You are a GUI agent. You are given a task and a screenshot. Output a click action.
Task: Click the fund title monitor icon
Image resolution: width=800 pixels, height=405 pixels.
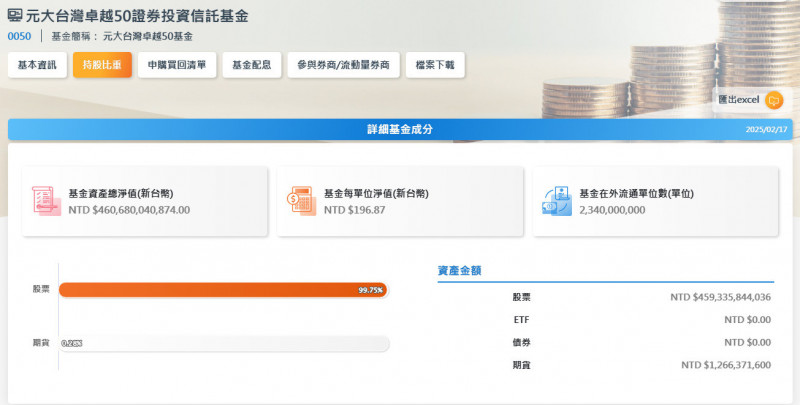pos(15,15)
